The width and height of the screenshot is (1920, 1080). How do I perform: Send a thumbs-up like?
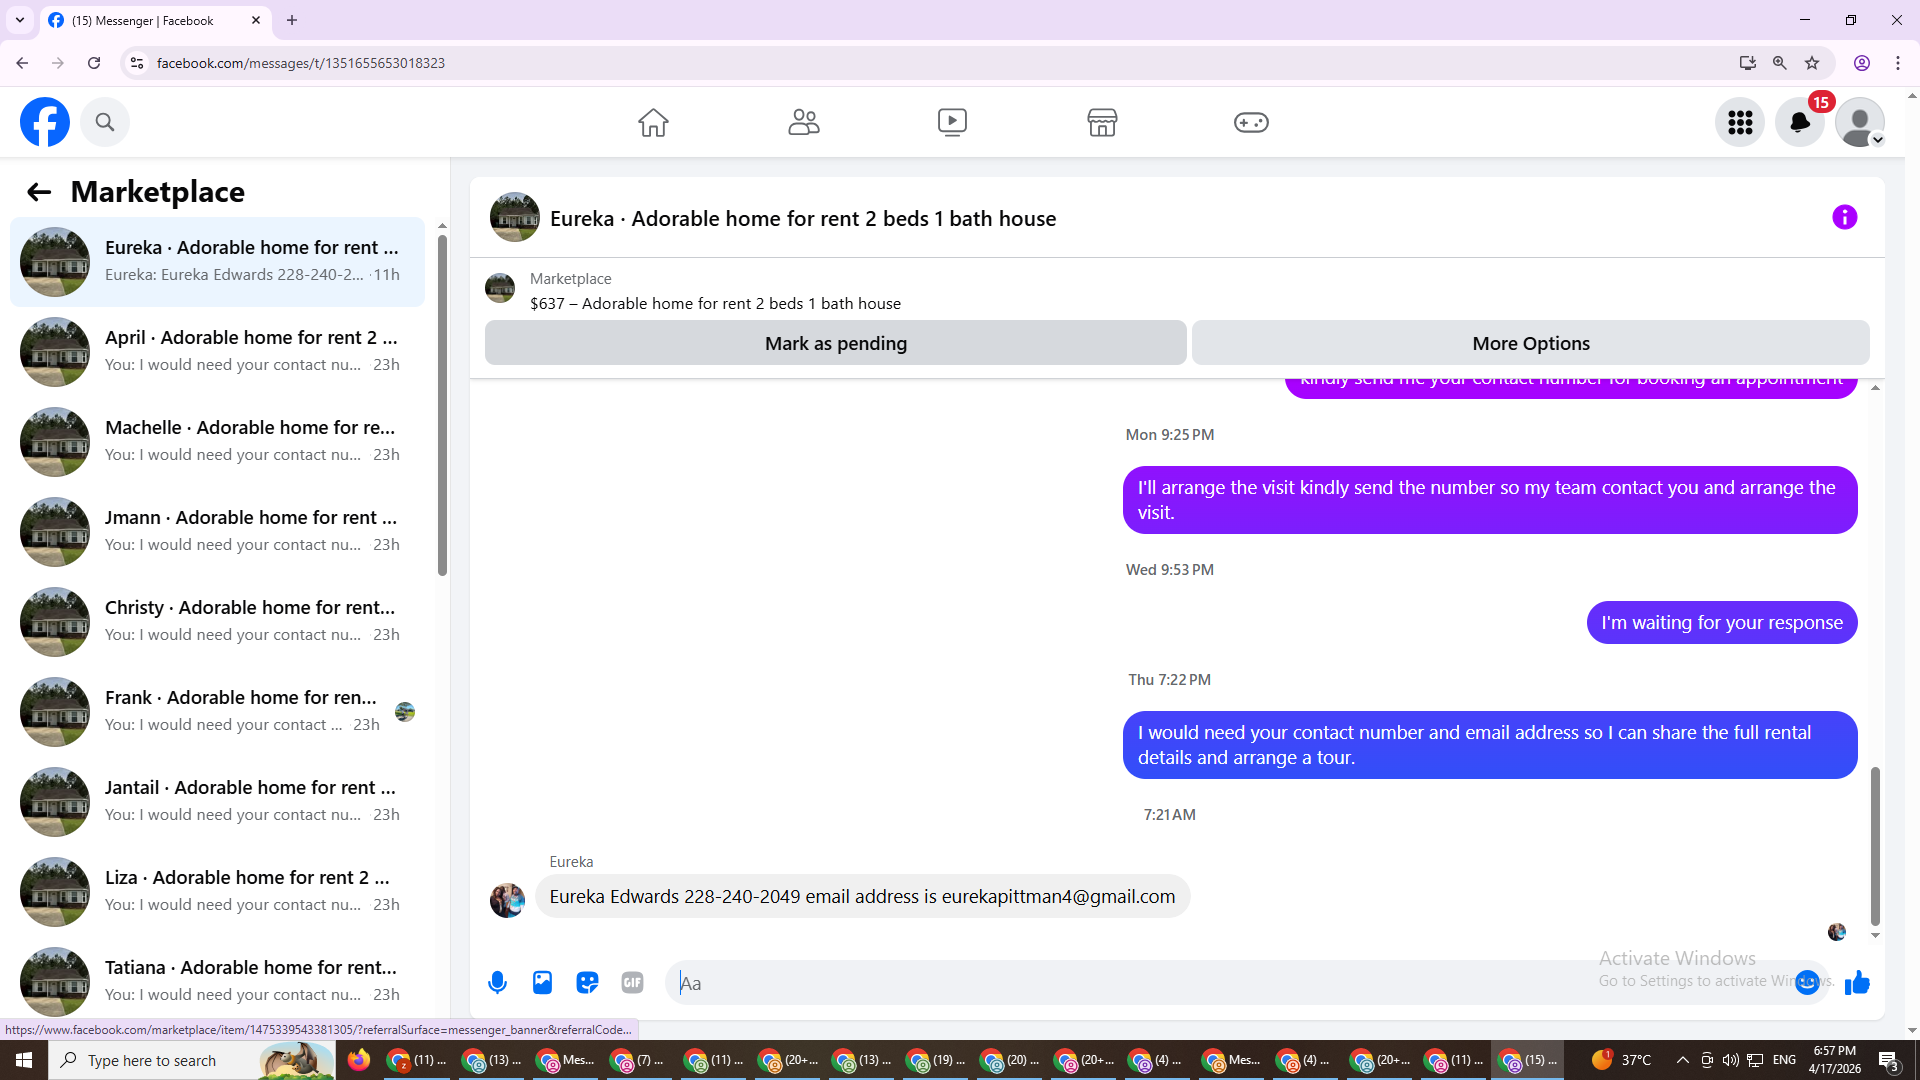(x=1857, y=983)
